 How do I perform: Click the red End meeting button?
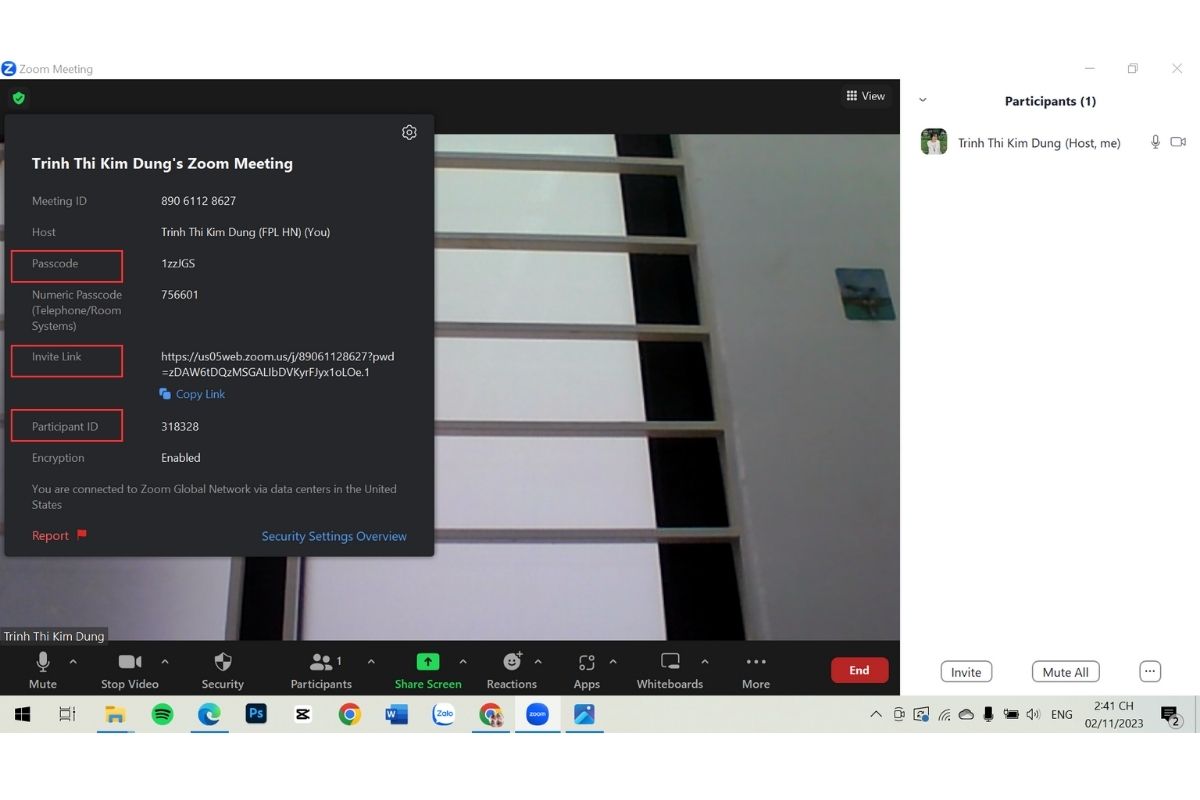click(x=859, y=670)
